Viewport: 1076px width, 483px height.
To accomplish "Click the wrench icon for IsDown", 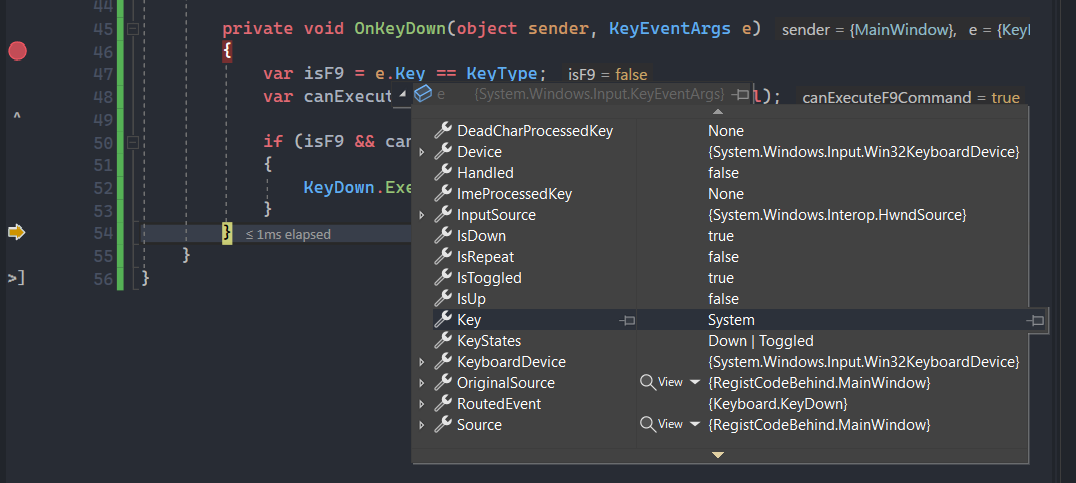I will [443, 236].
